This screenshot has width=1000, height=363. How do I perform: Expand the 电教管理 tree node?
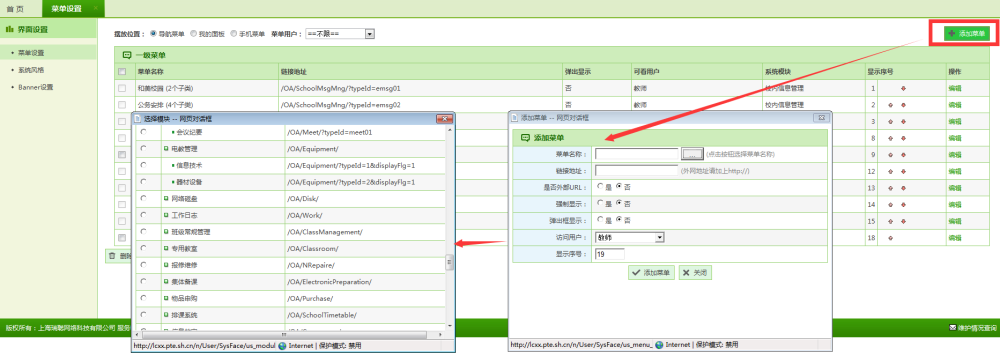click(x=166, y=149)
